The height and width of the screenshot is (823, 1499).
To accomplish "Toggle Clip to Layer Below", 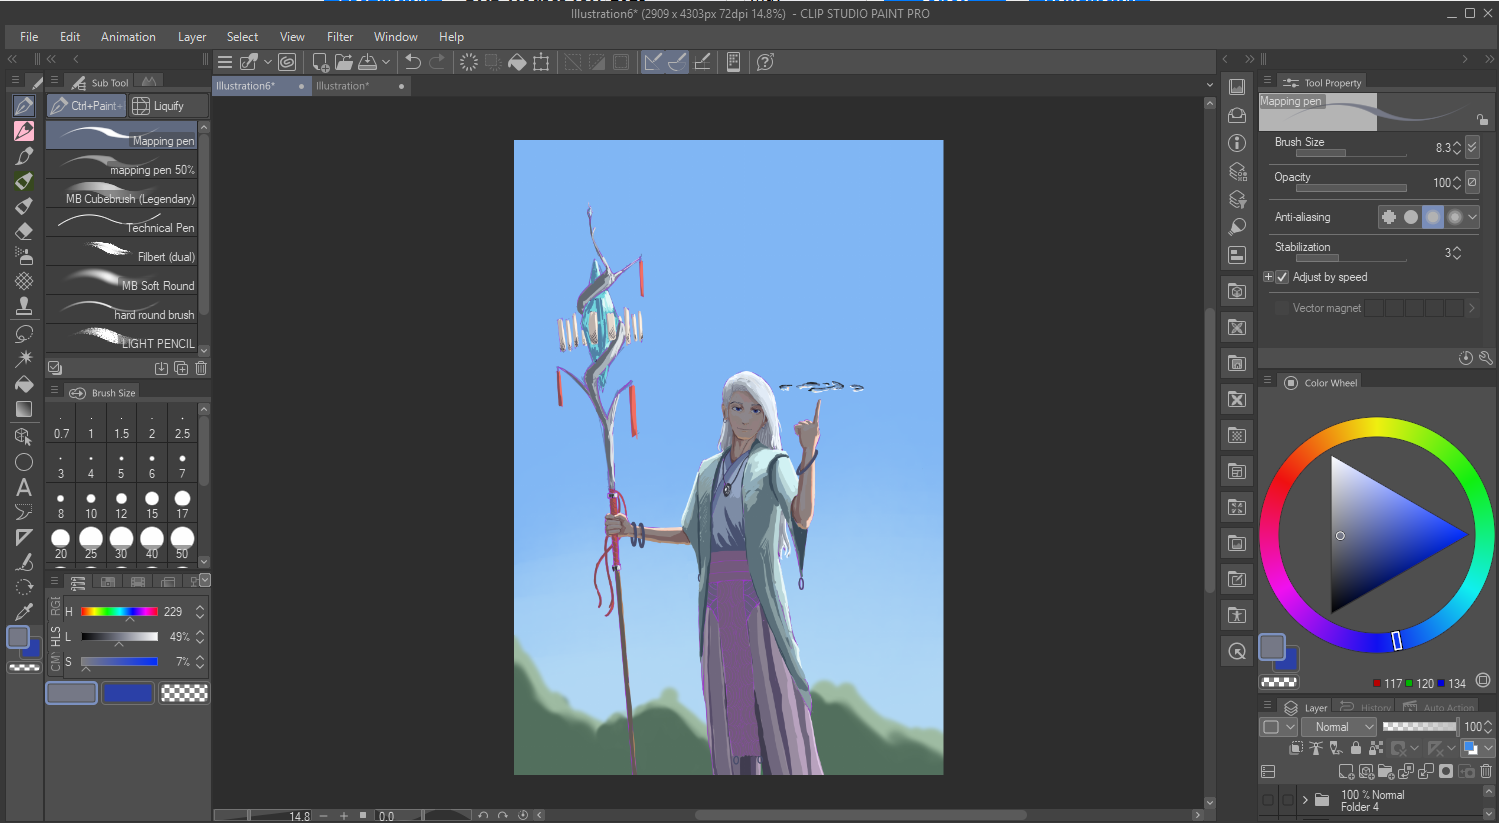I will pos(1296,748).
